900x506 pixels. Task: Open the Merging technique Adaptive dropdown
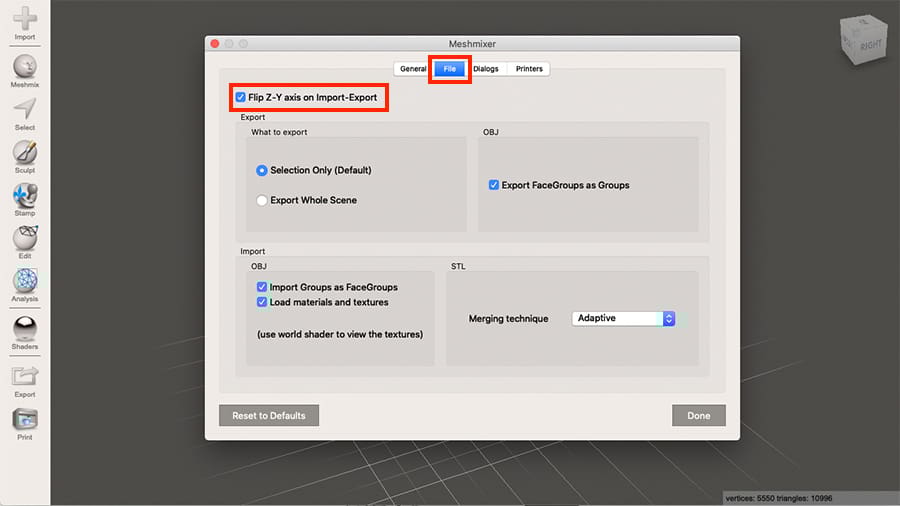point(623,318)
